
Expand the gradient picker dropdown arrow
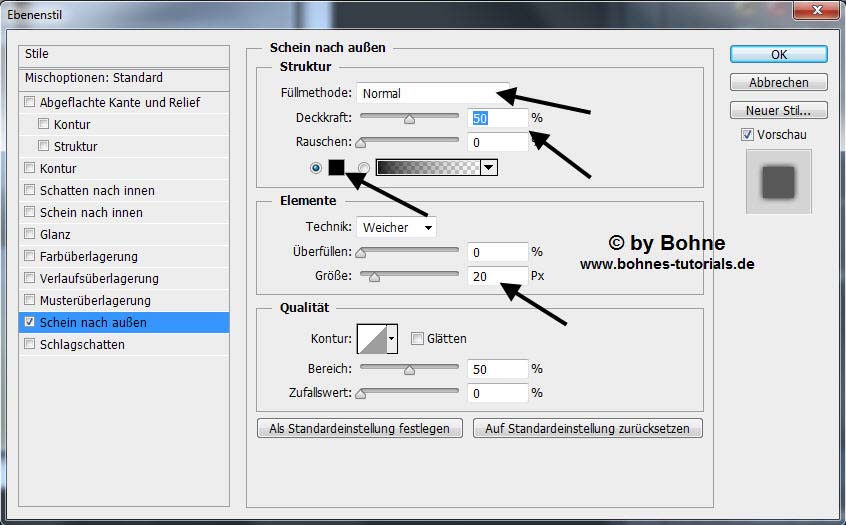coord(488,168)
